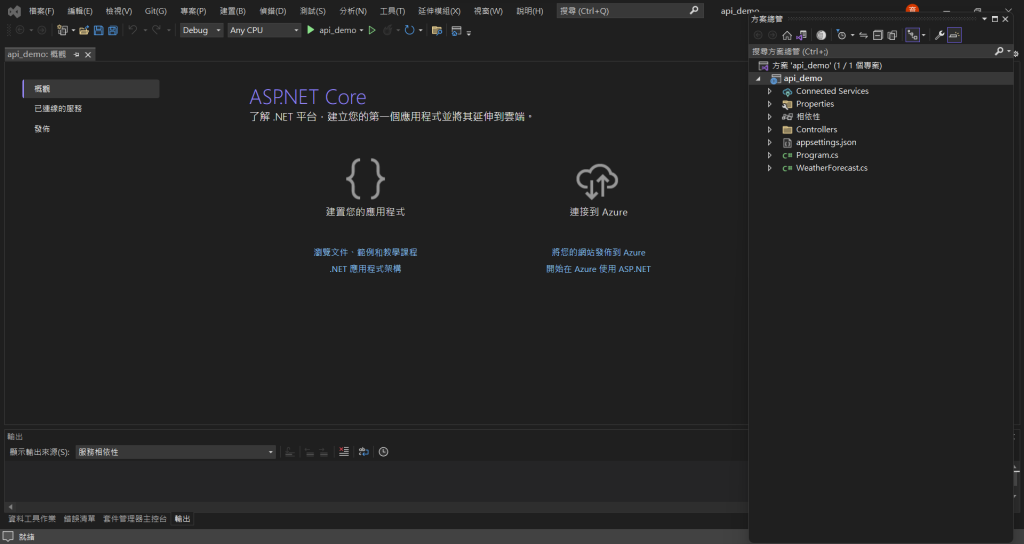1024x544 pixels.
Task: Open the Git(G) menu
Action: pyautogui.click(x=155, y=11)
